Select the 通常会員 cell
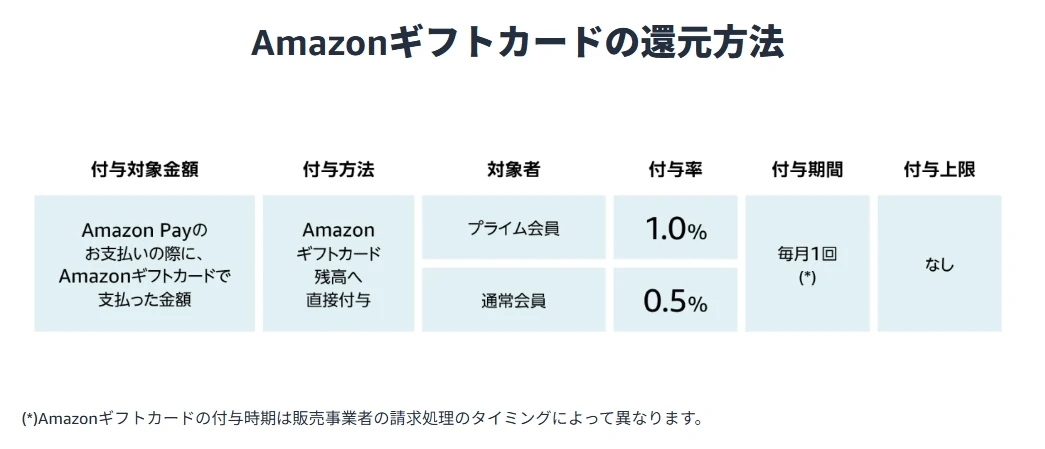Image resolution: width=1045 pixels, height=449 pixels. click(x=513, y=300)
